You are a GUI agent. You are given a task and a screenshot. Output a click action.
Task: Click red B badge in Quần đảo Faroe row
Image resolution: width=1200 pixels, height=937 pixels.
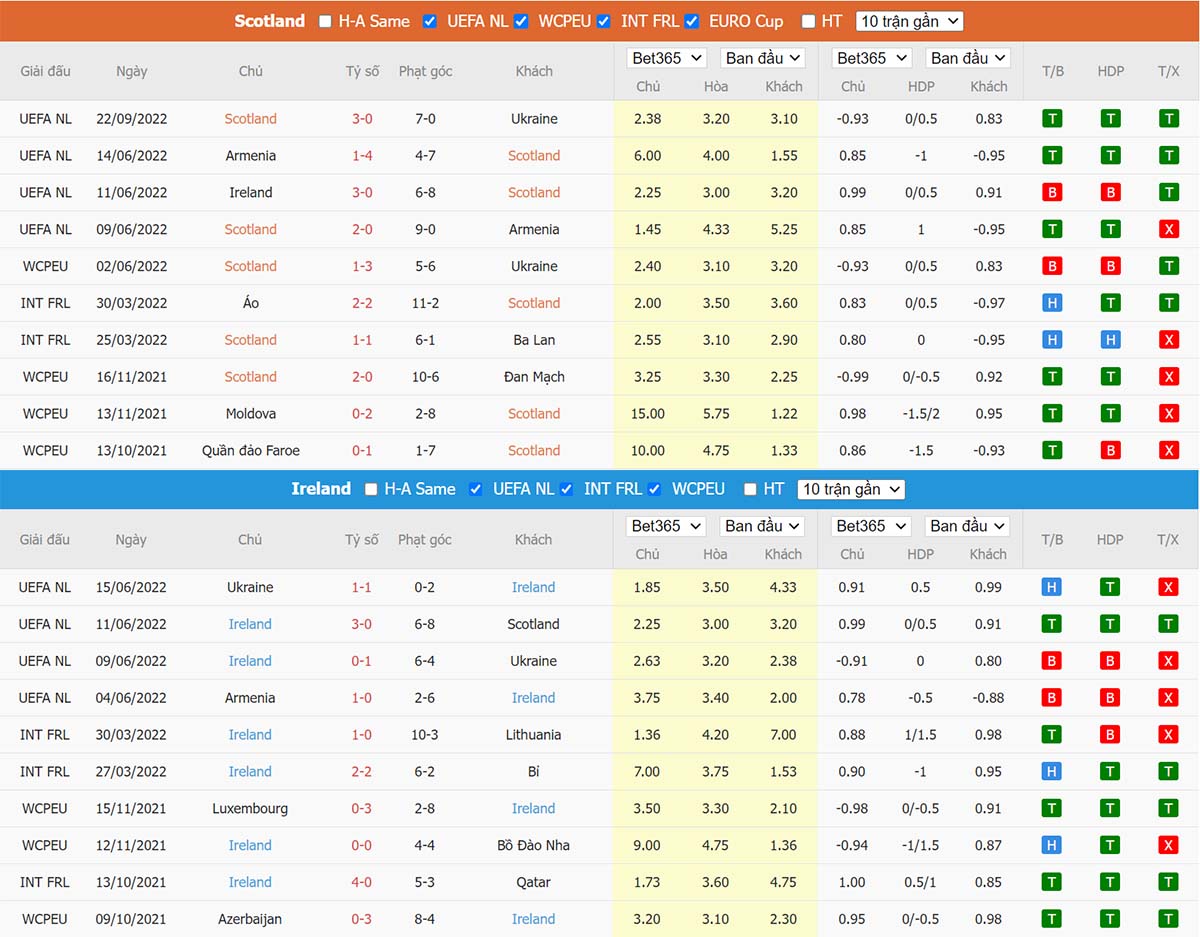click(1110, 450)
